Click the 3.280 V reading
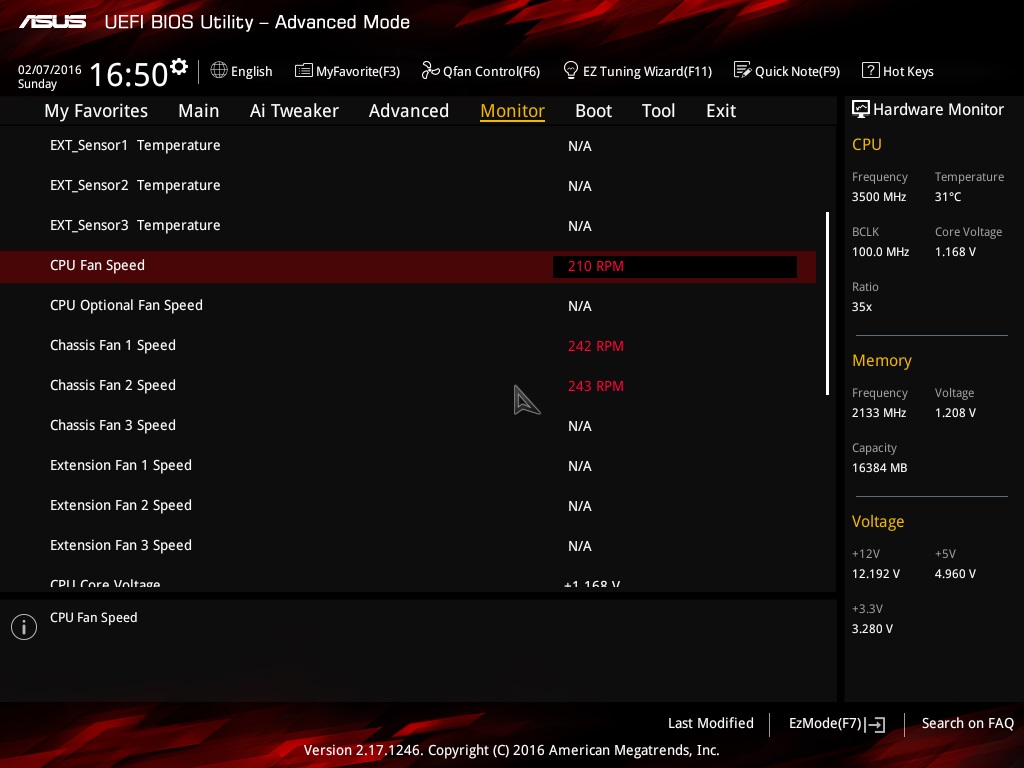 click(872, 629)
